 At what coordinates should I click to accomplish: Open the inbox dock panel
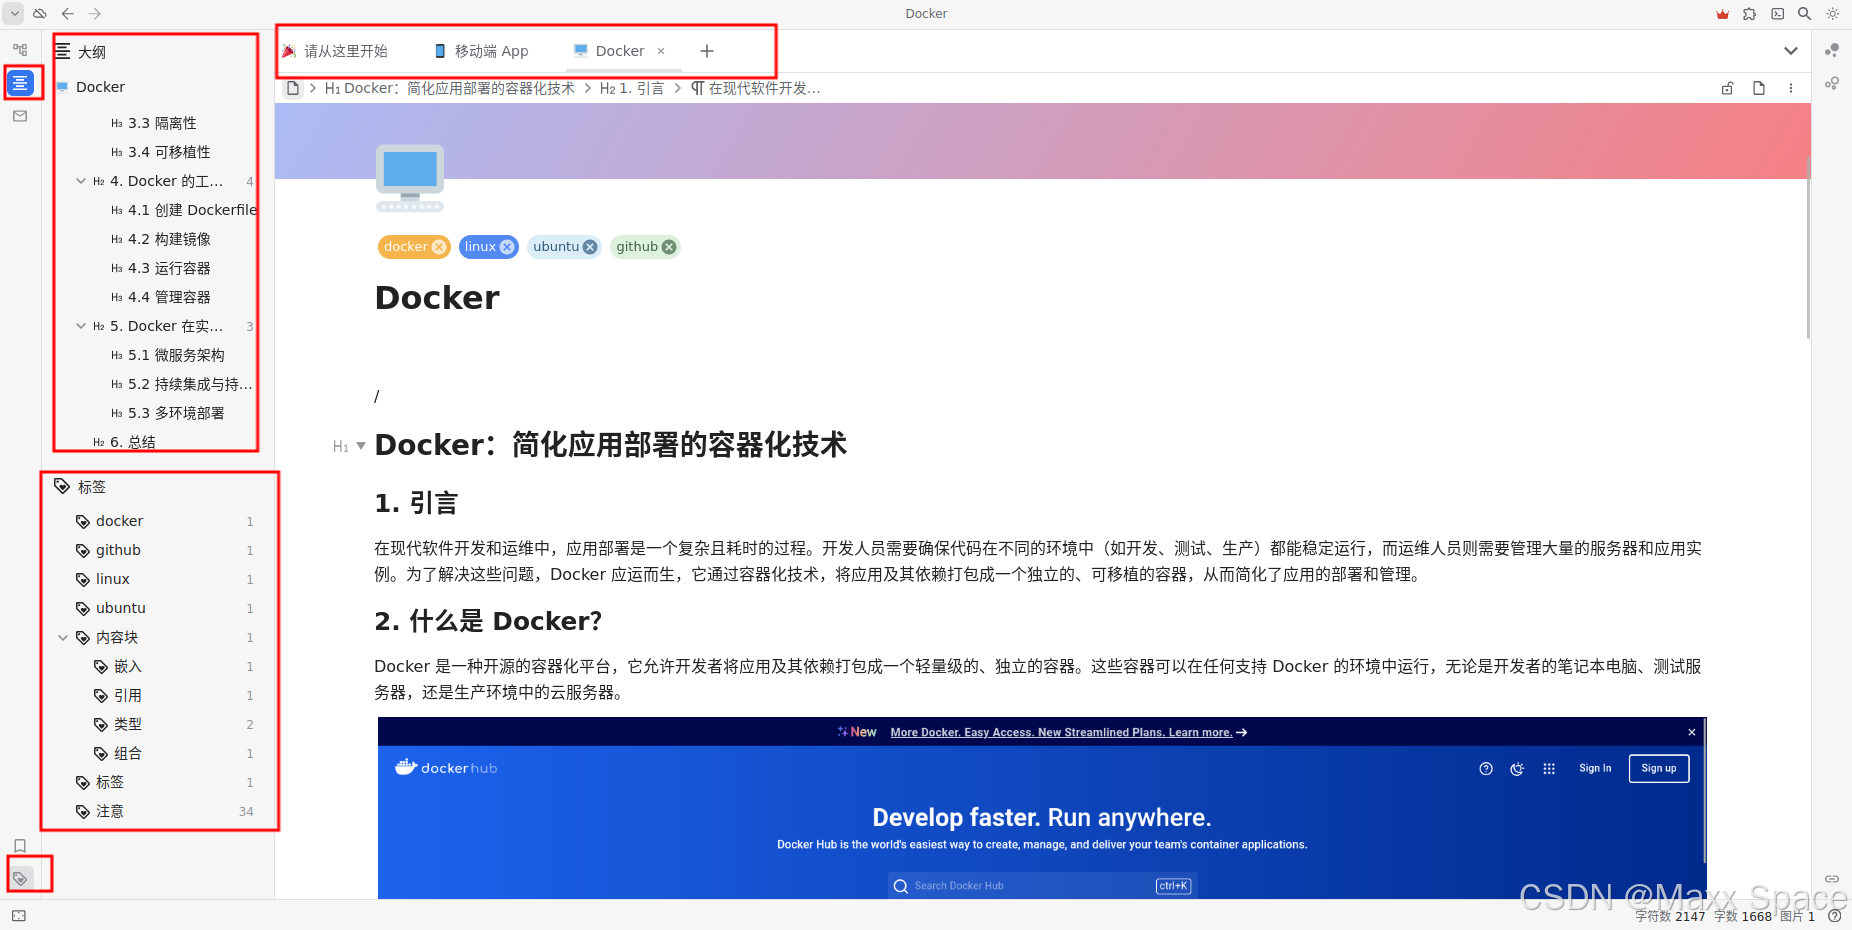coord(20,116)
